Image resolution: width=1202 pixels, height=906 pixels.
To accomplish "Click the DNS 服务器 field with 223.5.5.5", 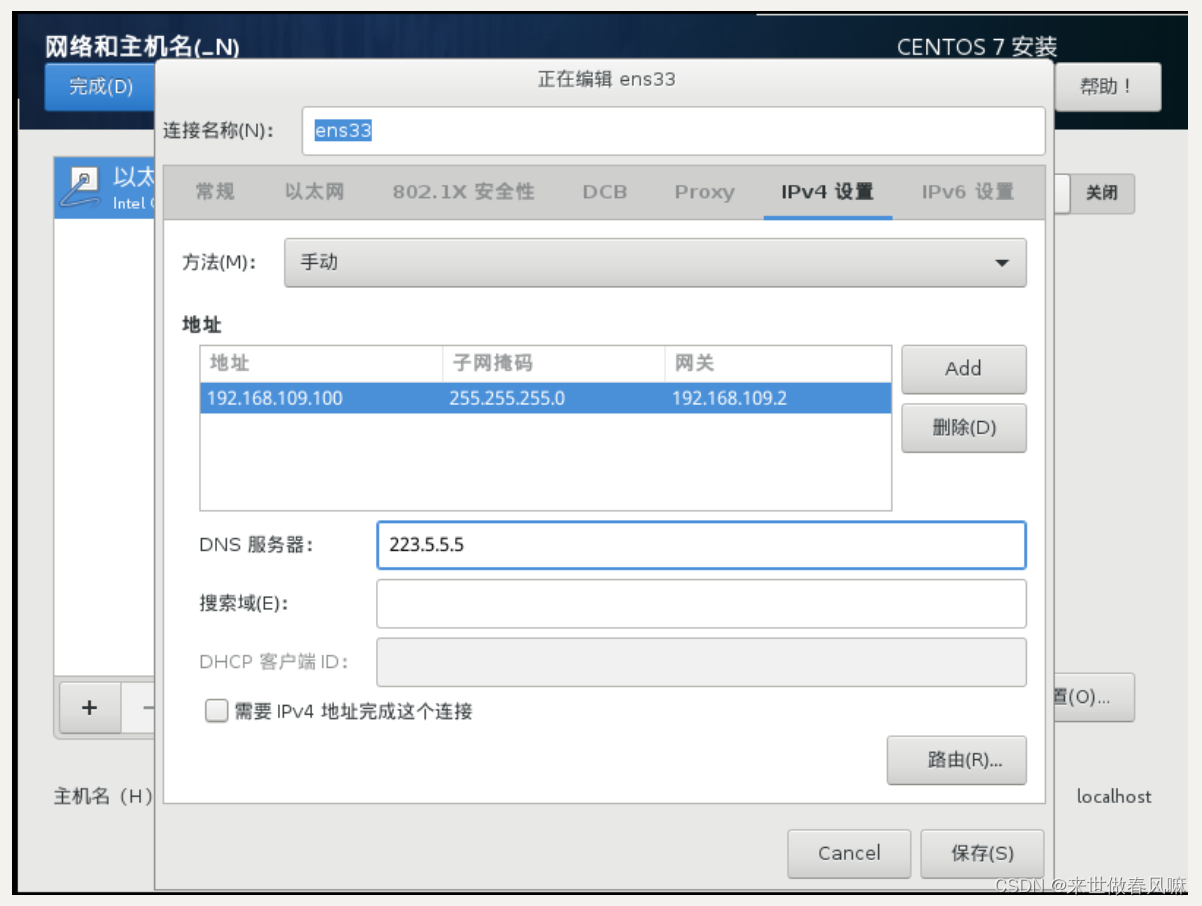I will click(x=701, y=546).
